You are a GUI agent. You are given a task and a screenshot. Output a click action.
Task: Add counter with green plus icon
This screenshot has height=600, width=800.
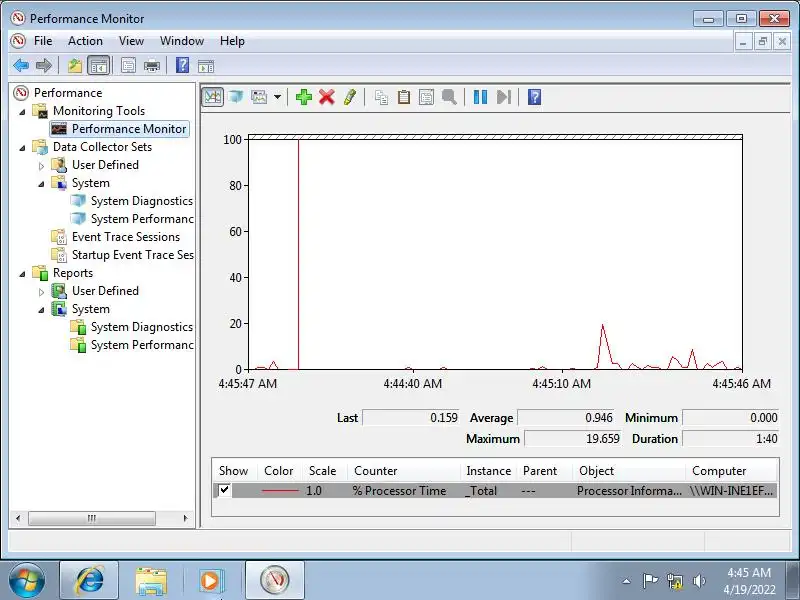click(x=304, y=96)
